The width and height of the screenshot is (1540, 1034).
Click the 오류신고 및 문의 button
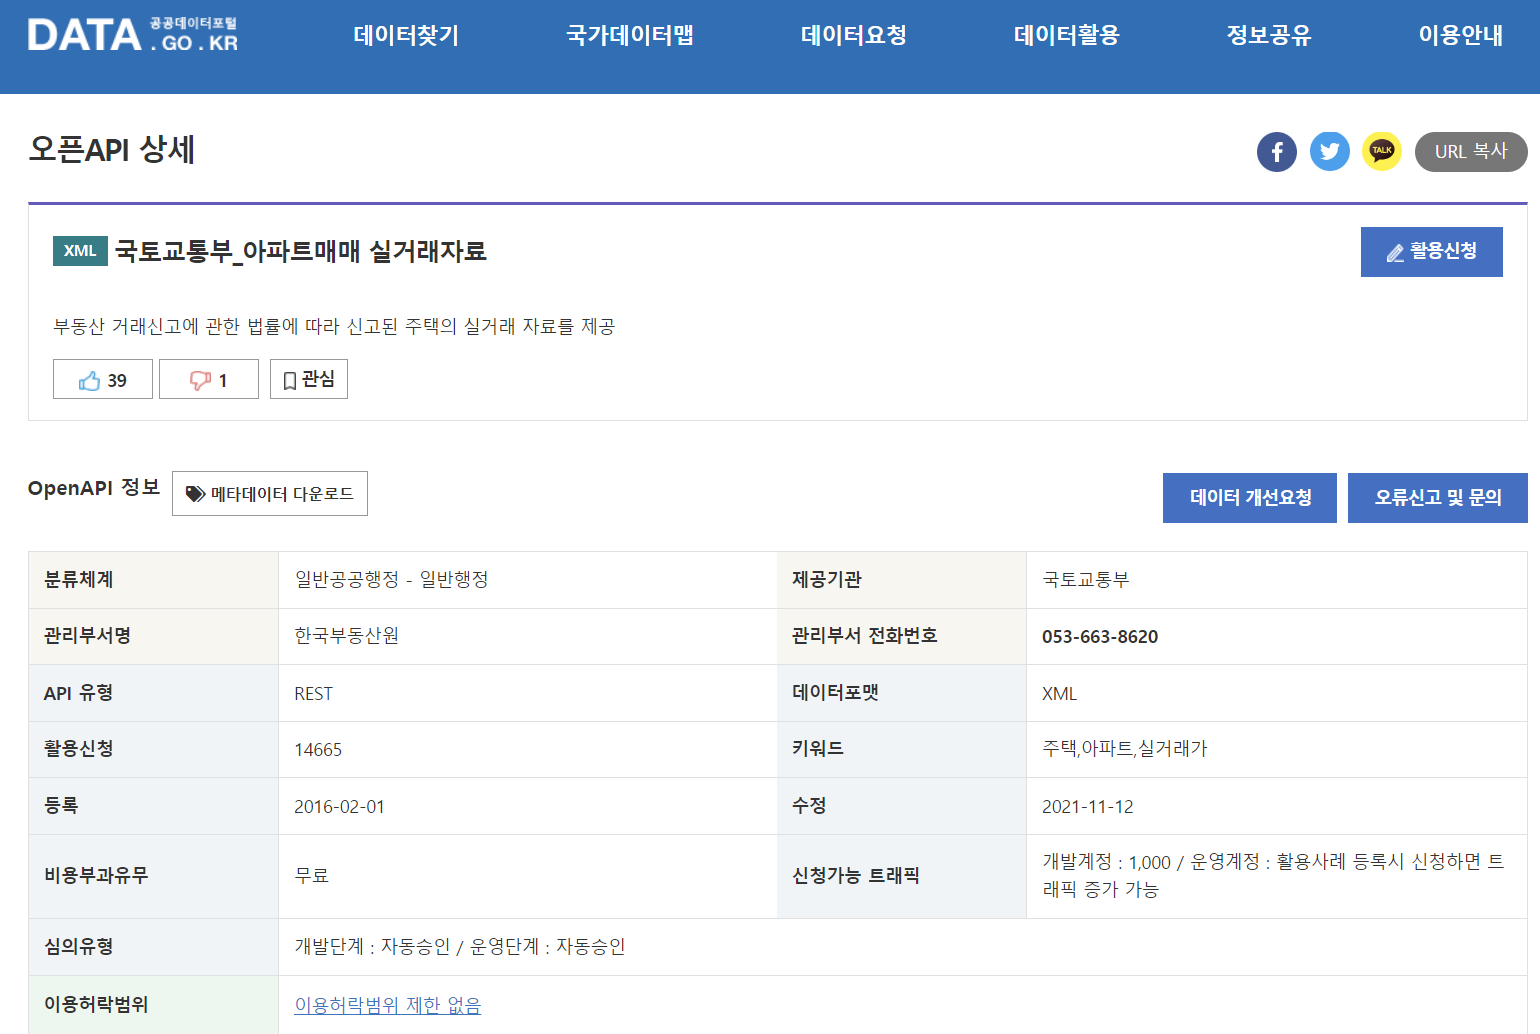[1437, 497]
